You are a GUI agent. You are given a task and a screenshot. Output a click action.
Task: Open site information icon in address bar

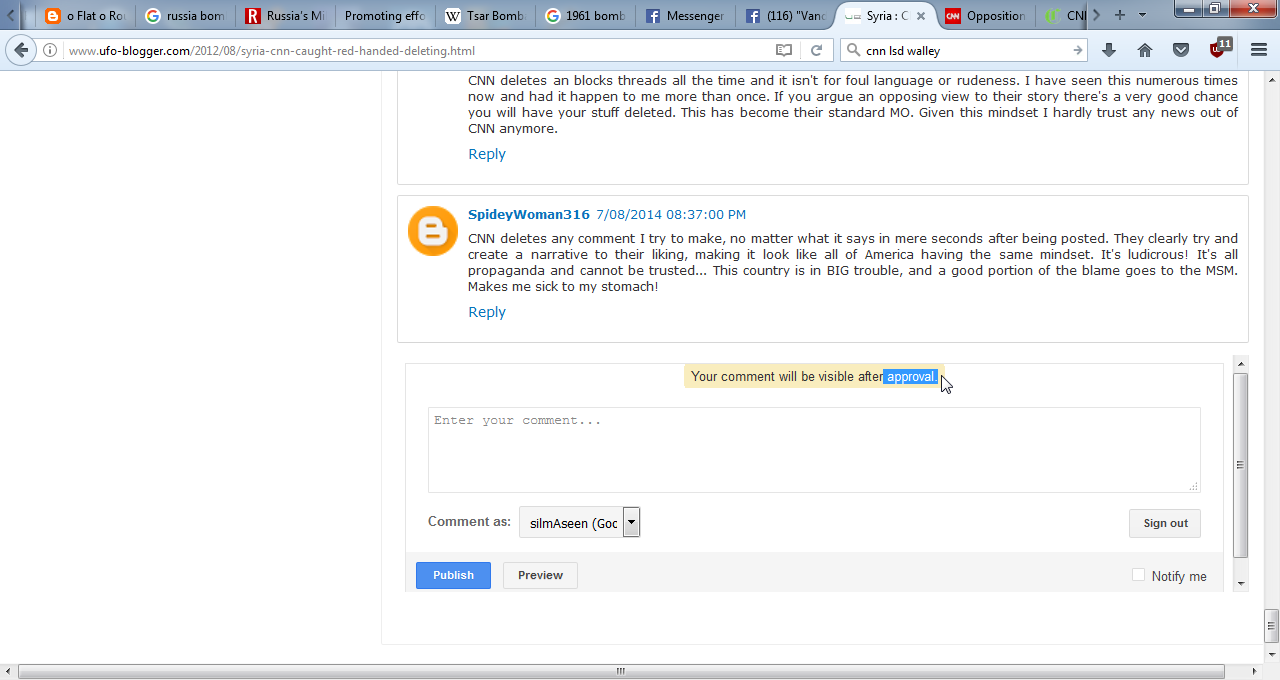click(49, 50)
